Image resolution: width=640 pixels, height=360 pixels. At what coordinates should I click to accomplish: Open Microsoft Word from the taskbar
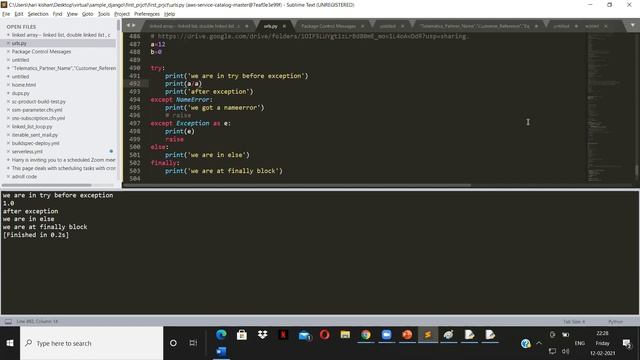221,351
